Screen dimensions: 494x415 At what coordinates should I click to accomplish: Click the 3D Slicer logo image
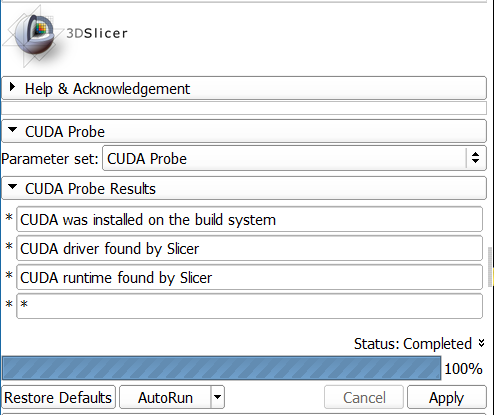(65, 37)
